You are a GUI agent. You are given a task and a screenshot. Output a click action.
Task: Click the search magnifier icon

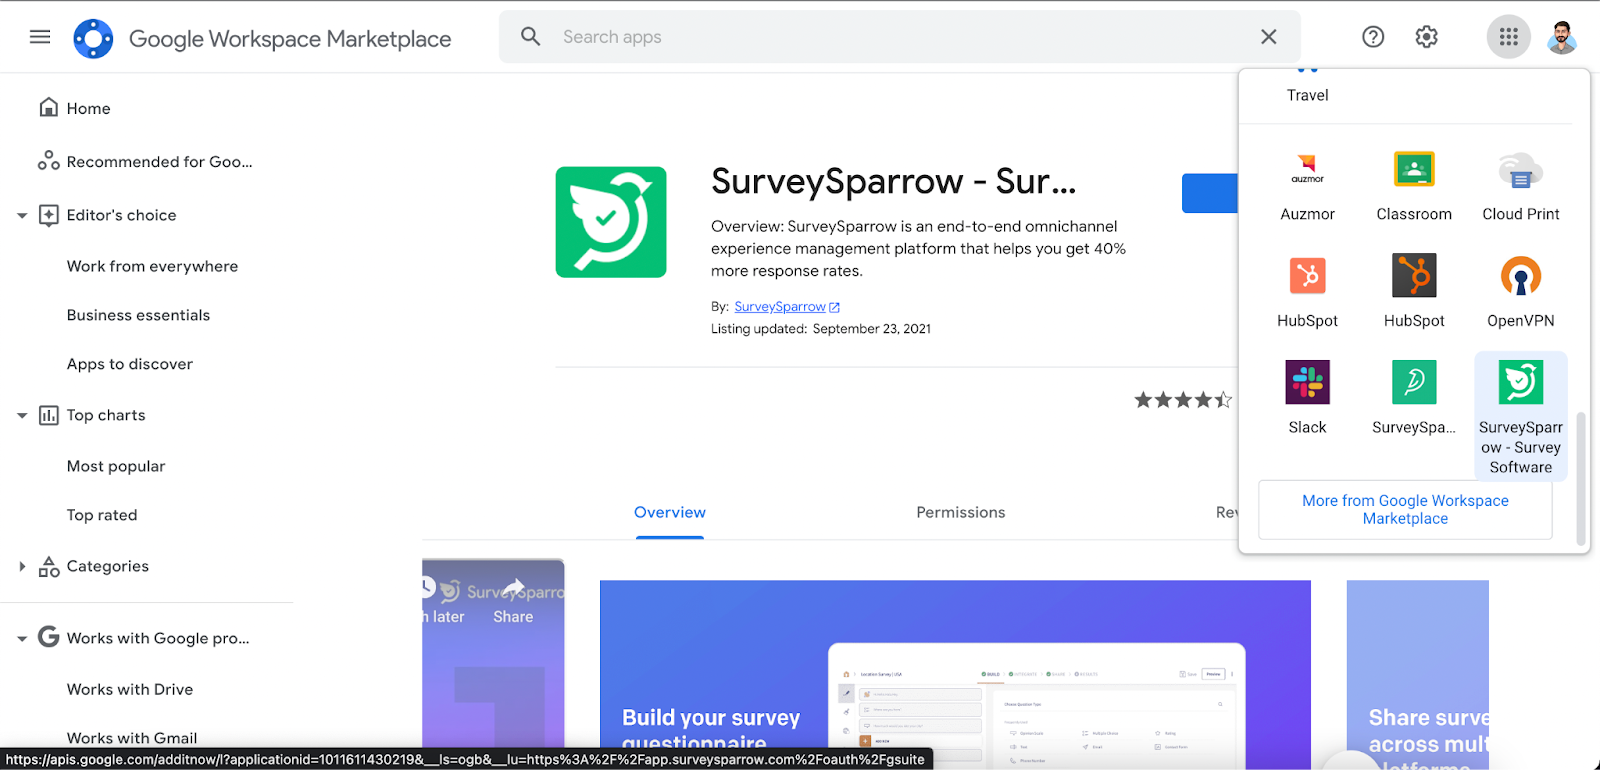pyautogui.click(x=531, y=37)
